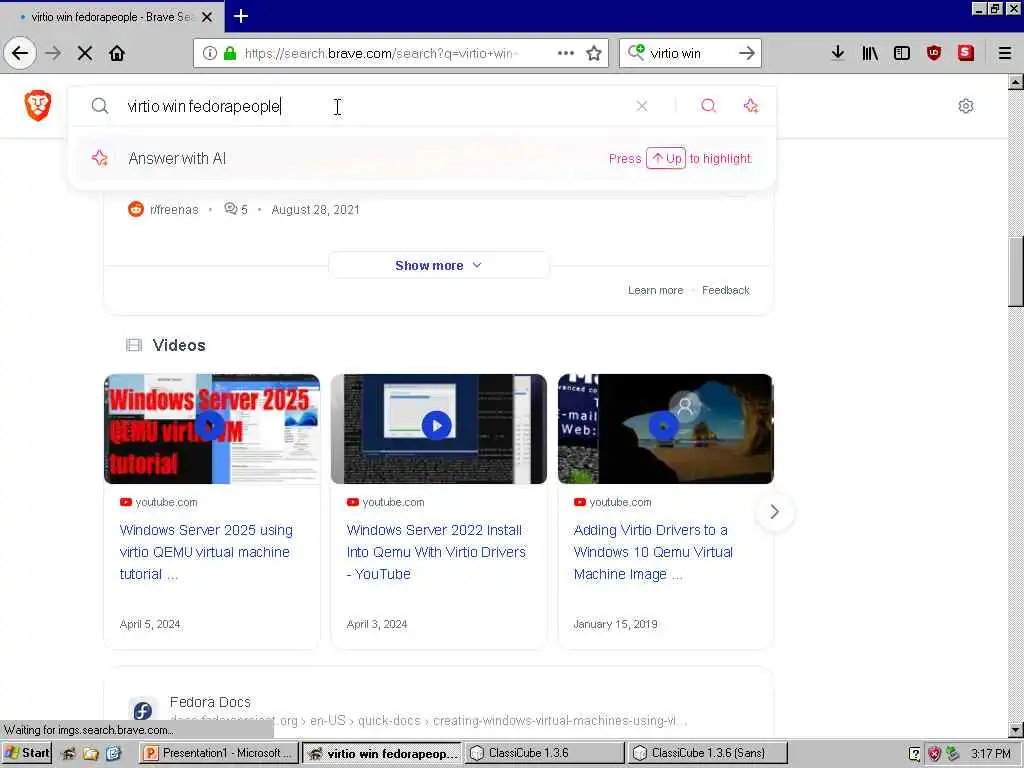
Task: Toggle the sidebar view icon
Action: [x=902, y=53]
